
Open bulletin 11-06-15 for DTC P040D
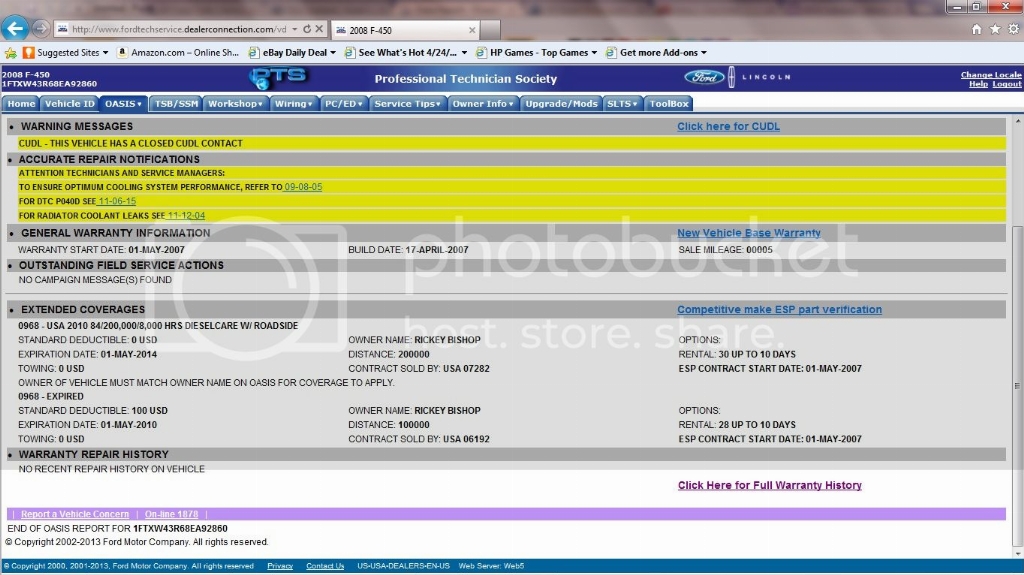click(118, 201)
